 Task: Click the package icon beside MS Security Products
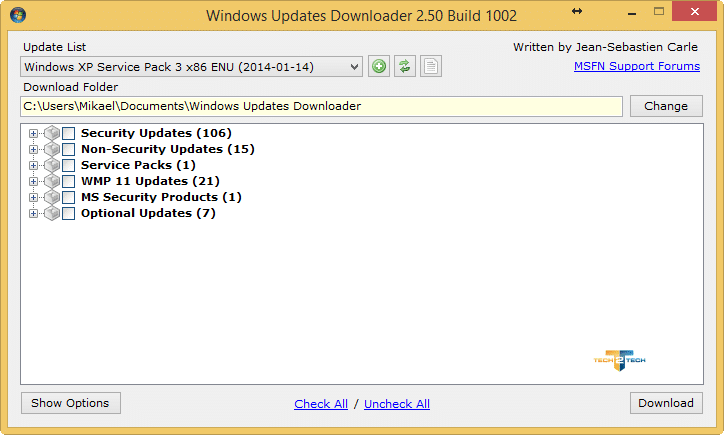pyautogui.click(x=52, y=197)
